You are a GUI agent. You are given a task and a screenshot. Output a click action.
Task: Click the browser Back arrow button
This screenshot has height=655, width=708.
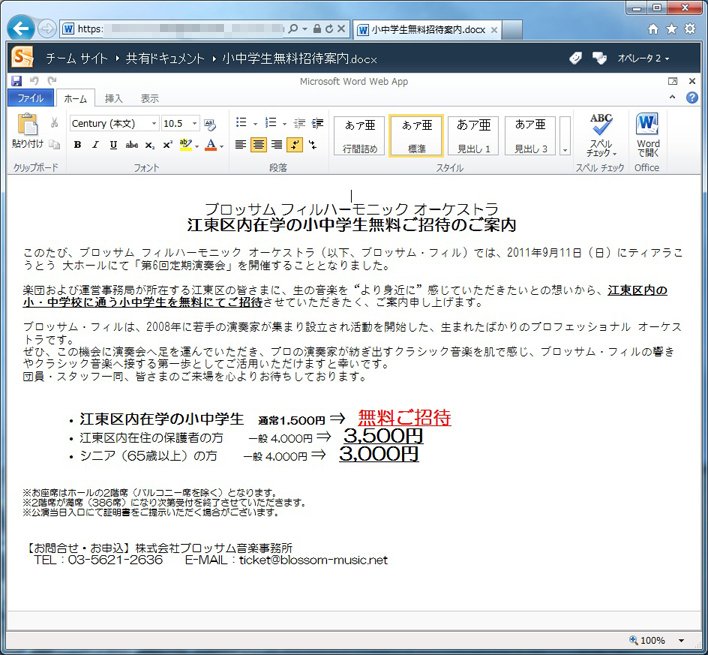(21, 29)
